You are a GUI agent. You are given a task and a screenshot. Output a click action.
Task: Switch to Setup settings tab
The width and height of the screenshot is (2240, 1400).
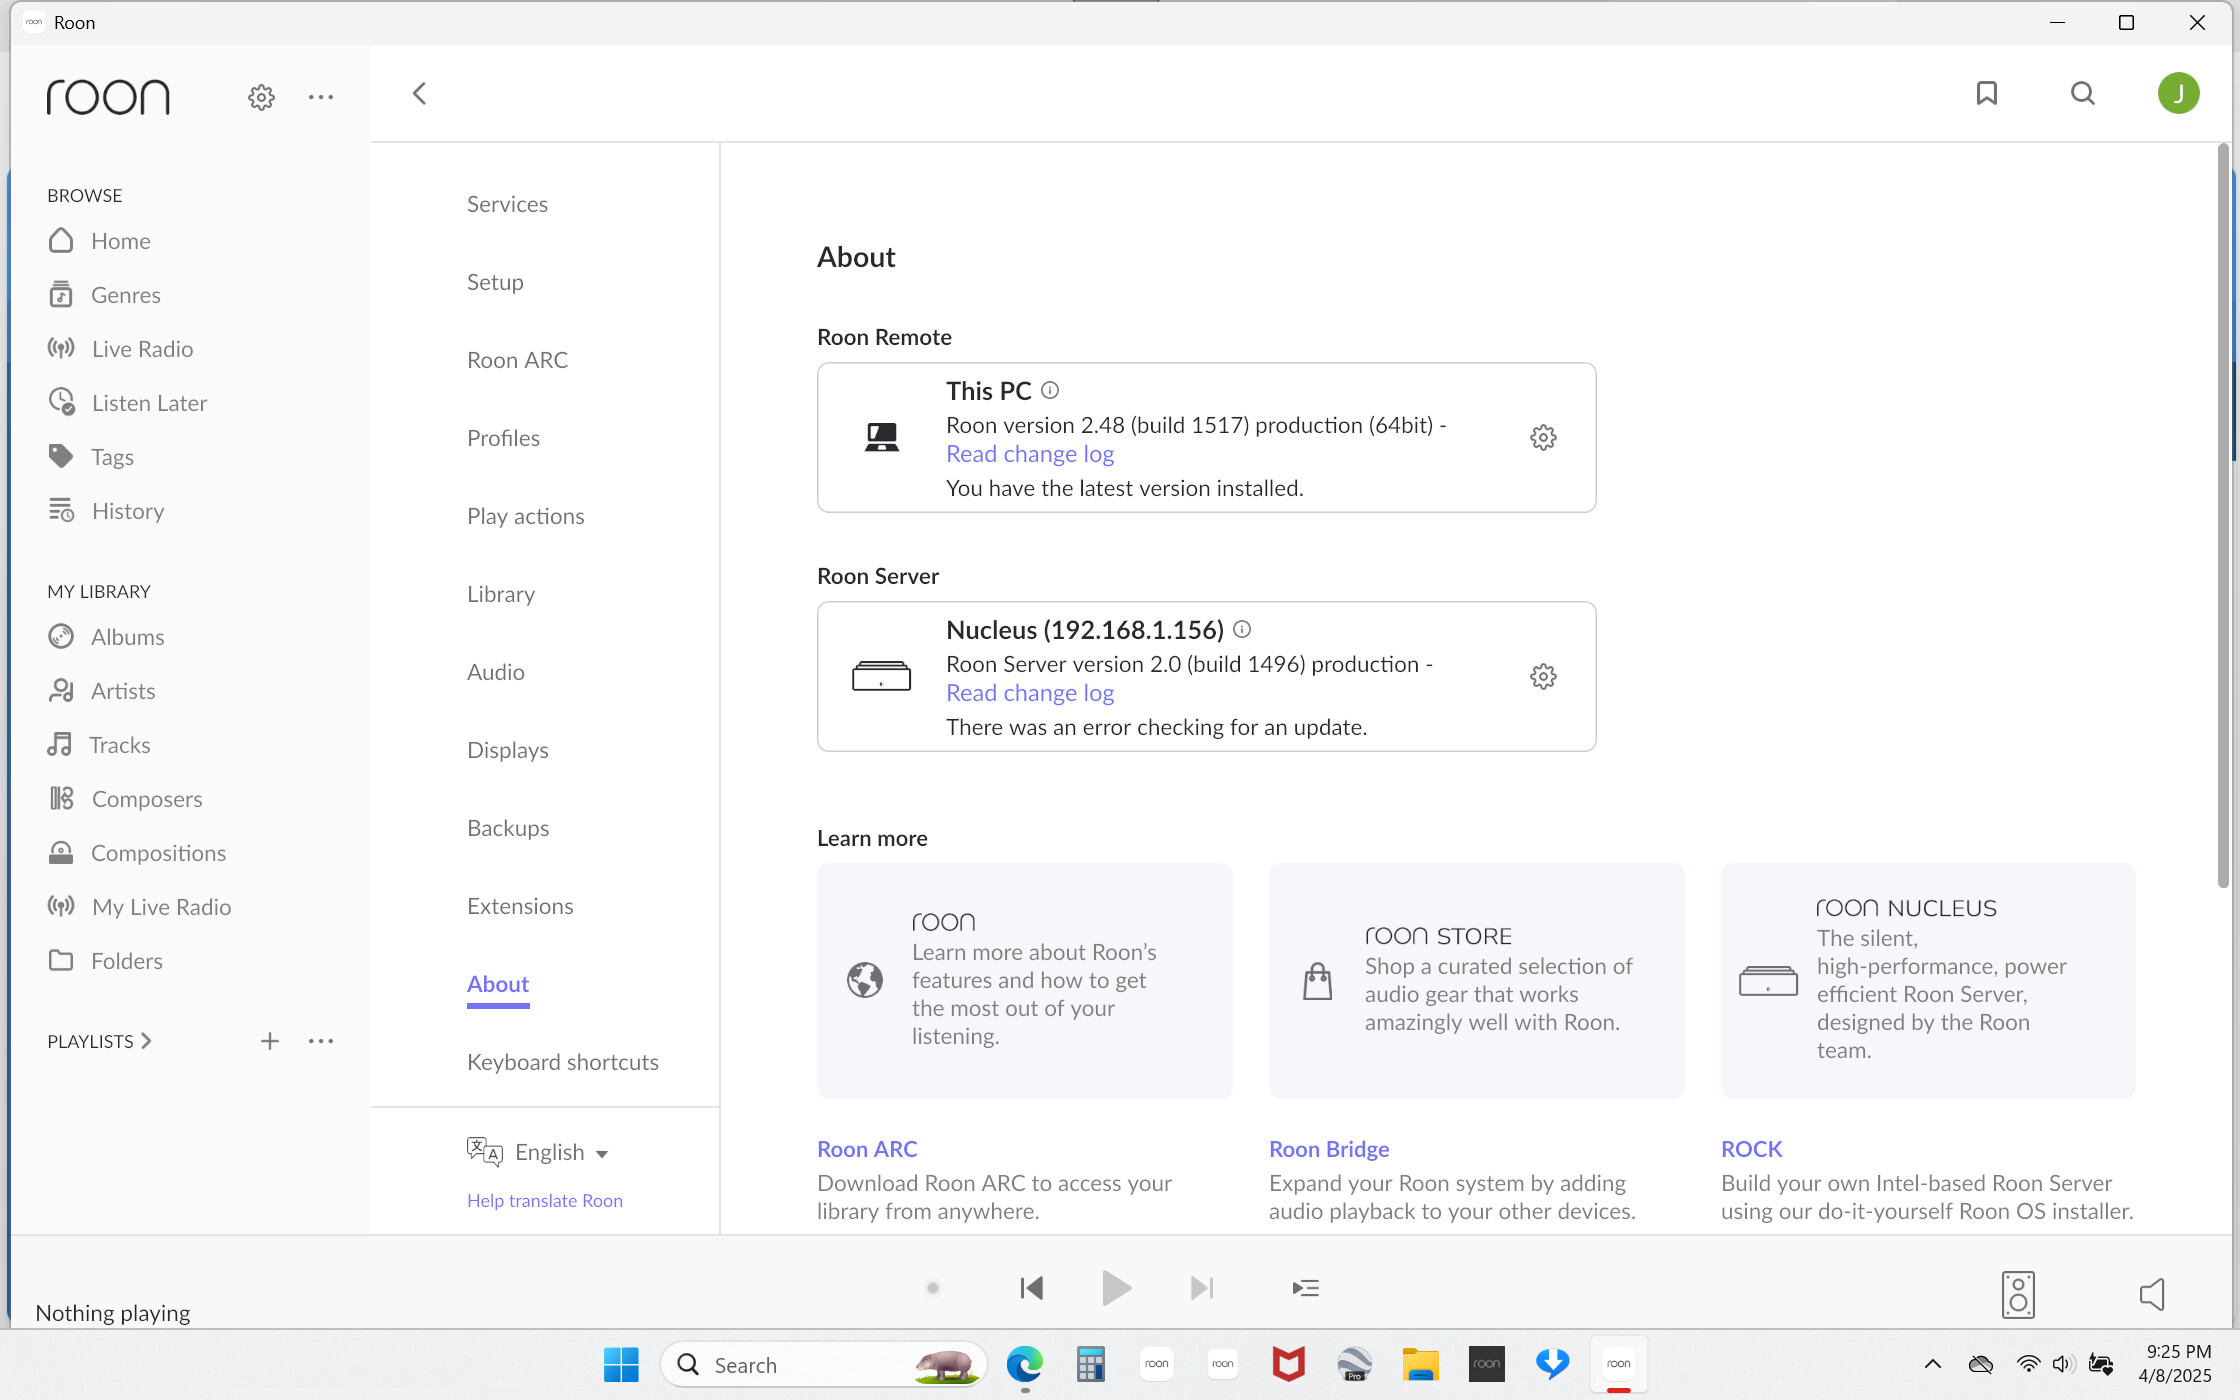[x=495, y=282]
